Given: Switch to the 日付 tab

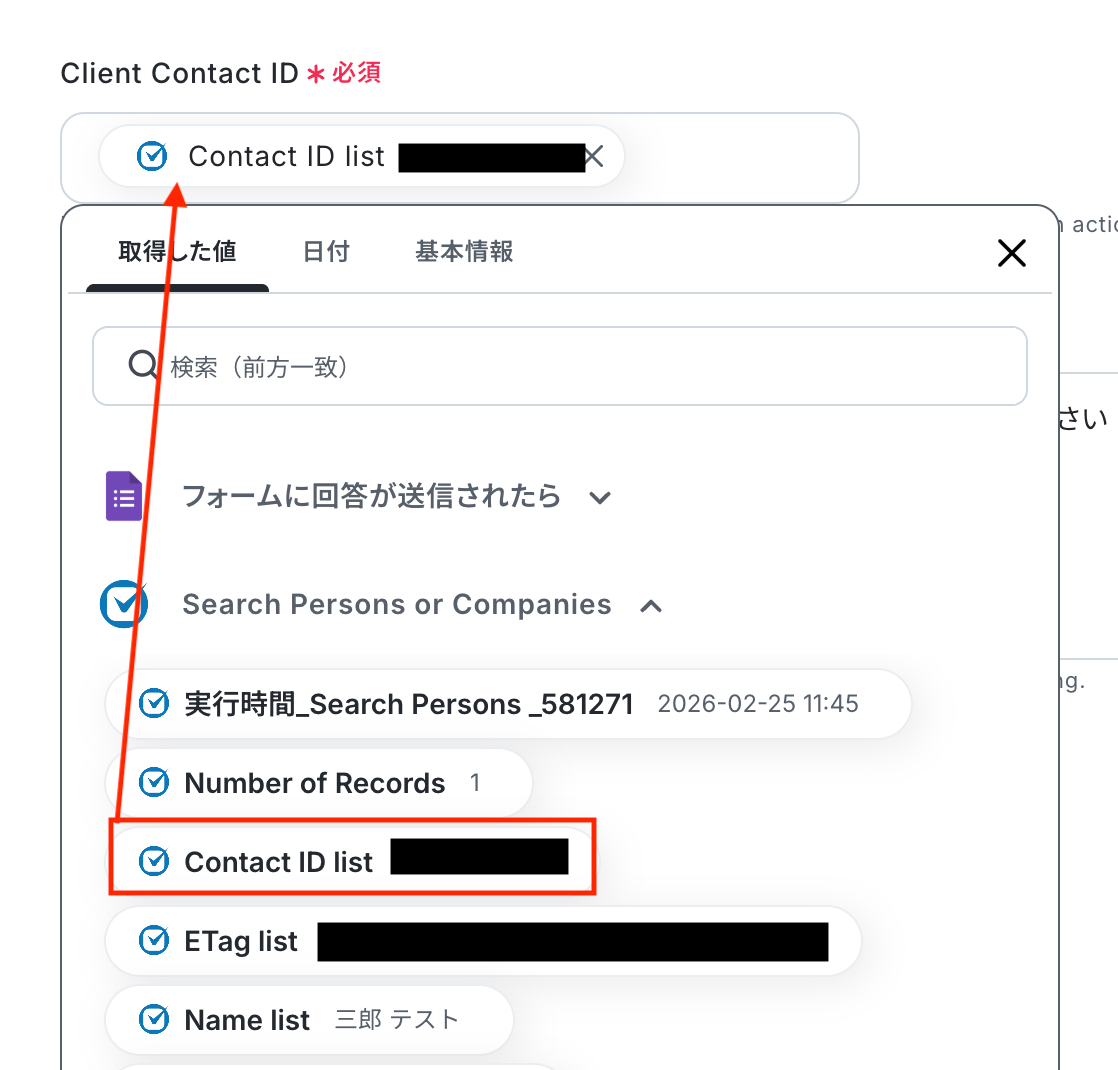Looking at the screenshot, I should click(326, 252).
